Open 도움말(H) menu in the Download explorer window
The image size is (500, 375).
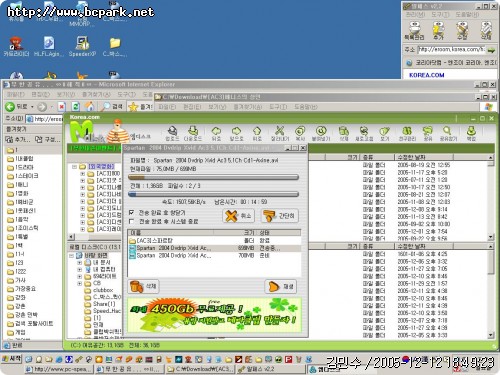[305, 107]
